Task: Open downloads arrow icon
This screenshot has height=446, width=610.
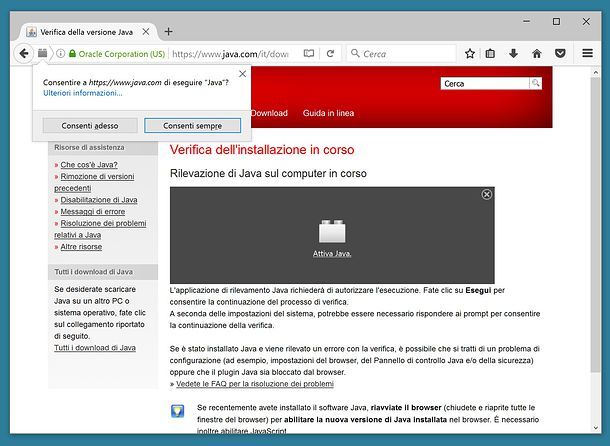Action: pos(514,53)
